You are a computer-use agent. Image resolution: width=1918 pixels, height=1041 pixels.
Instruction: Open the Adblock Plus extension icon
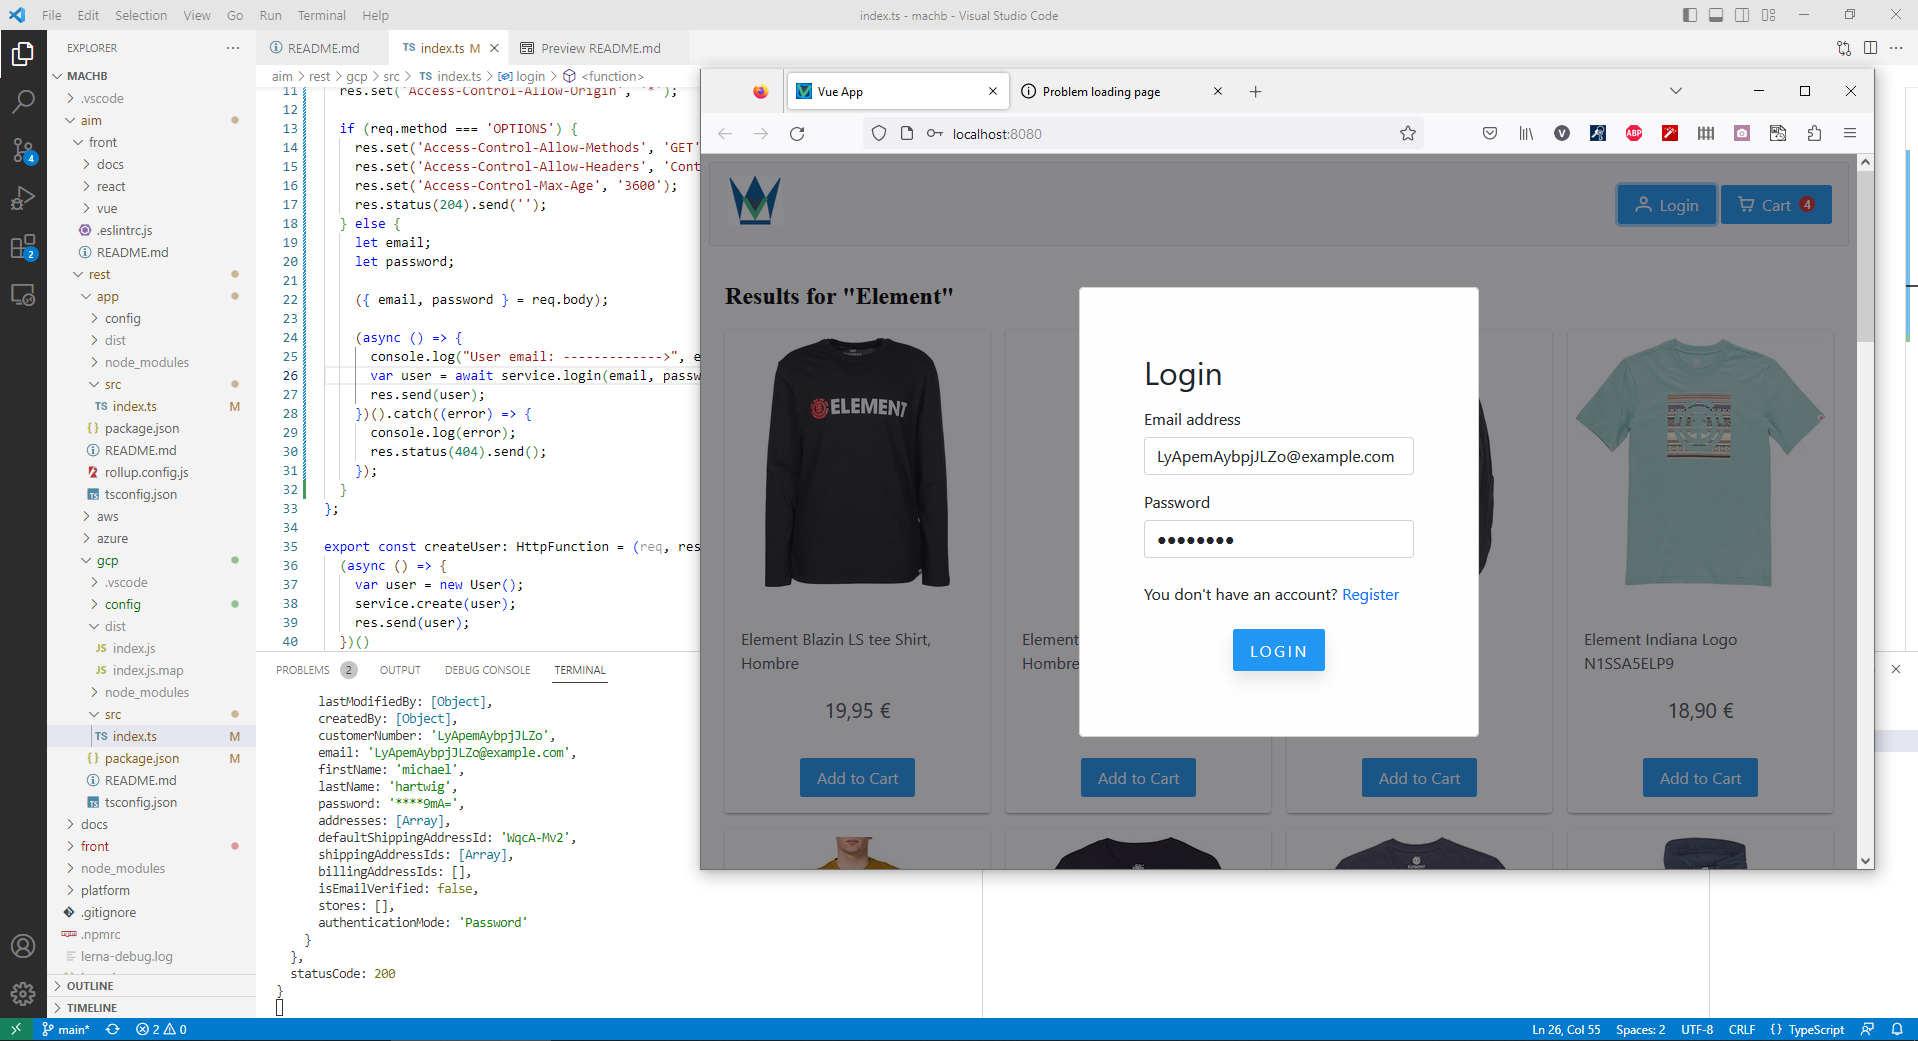point(1634,134)
